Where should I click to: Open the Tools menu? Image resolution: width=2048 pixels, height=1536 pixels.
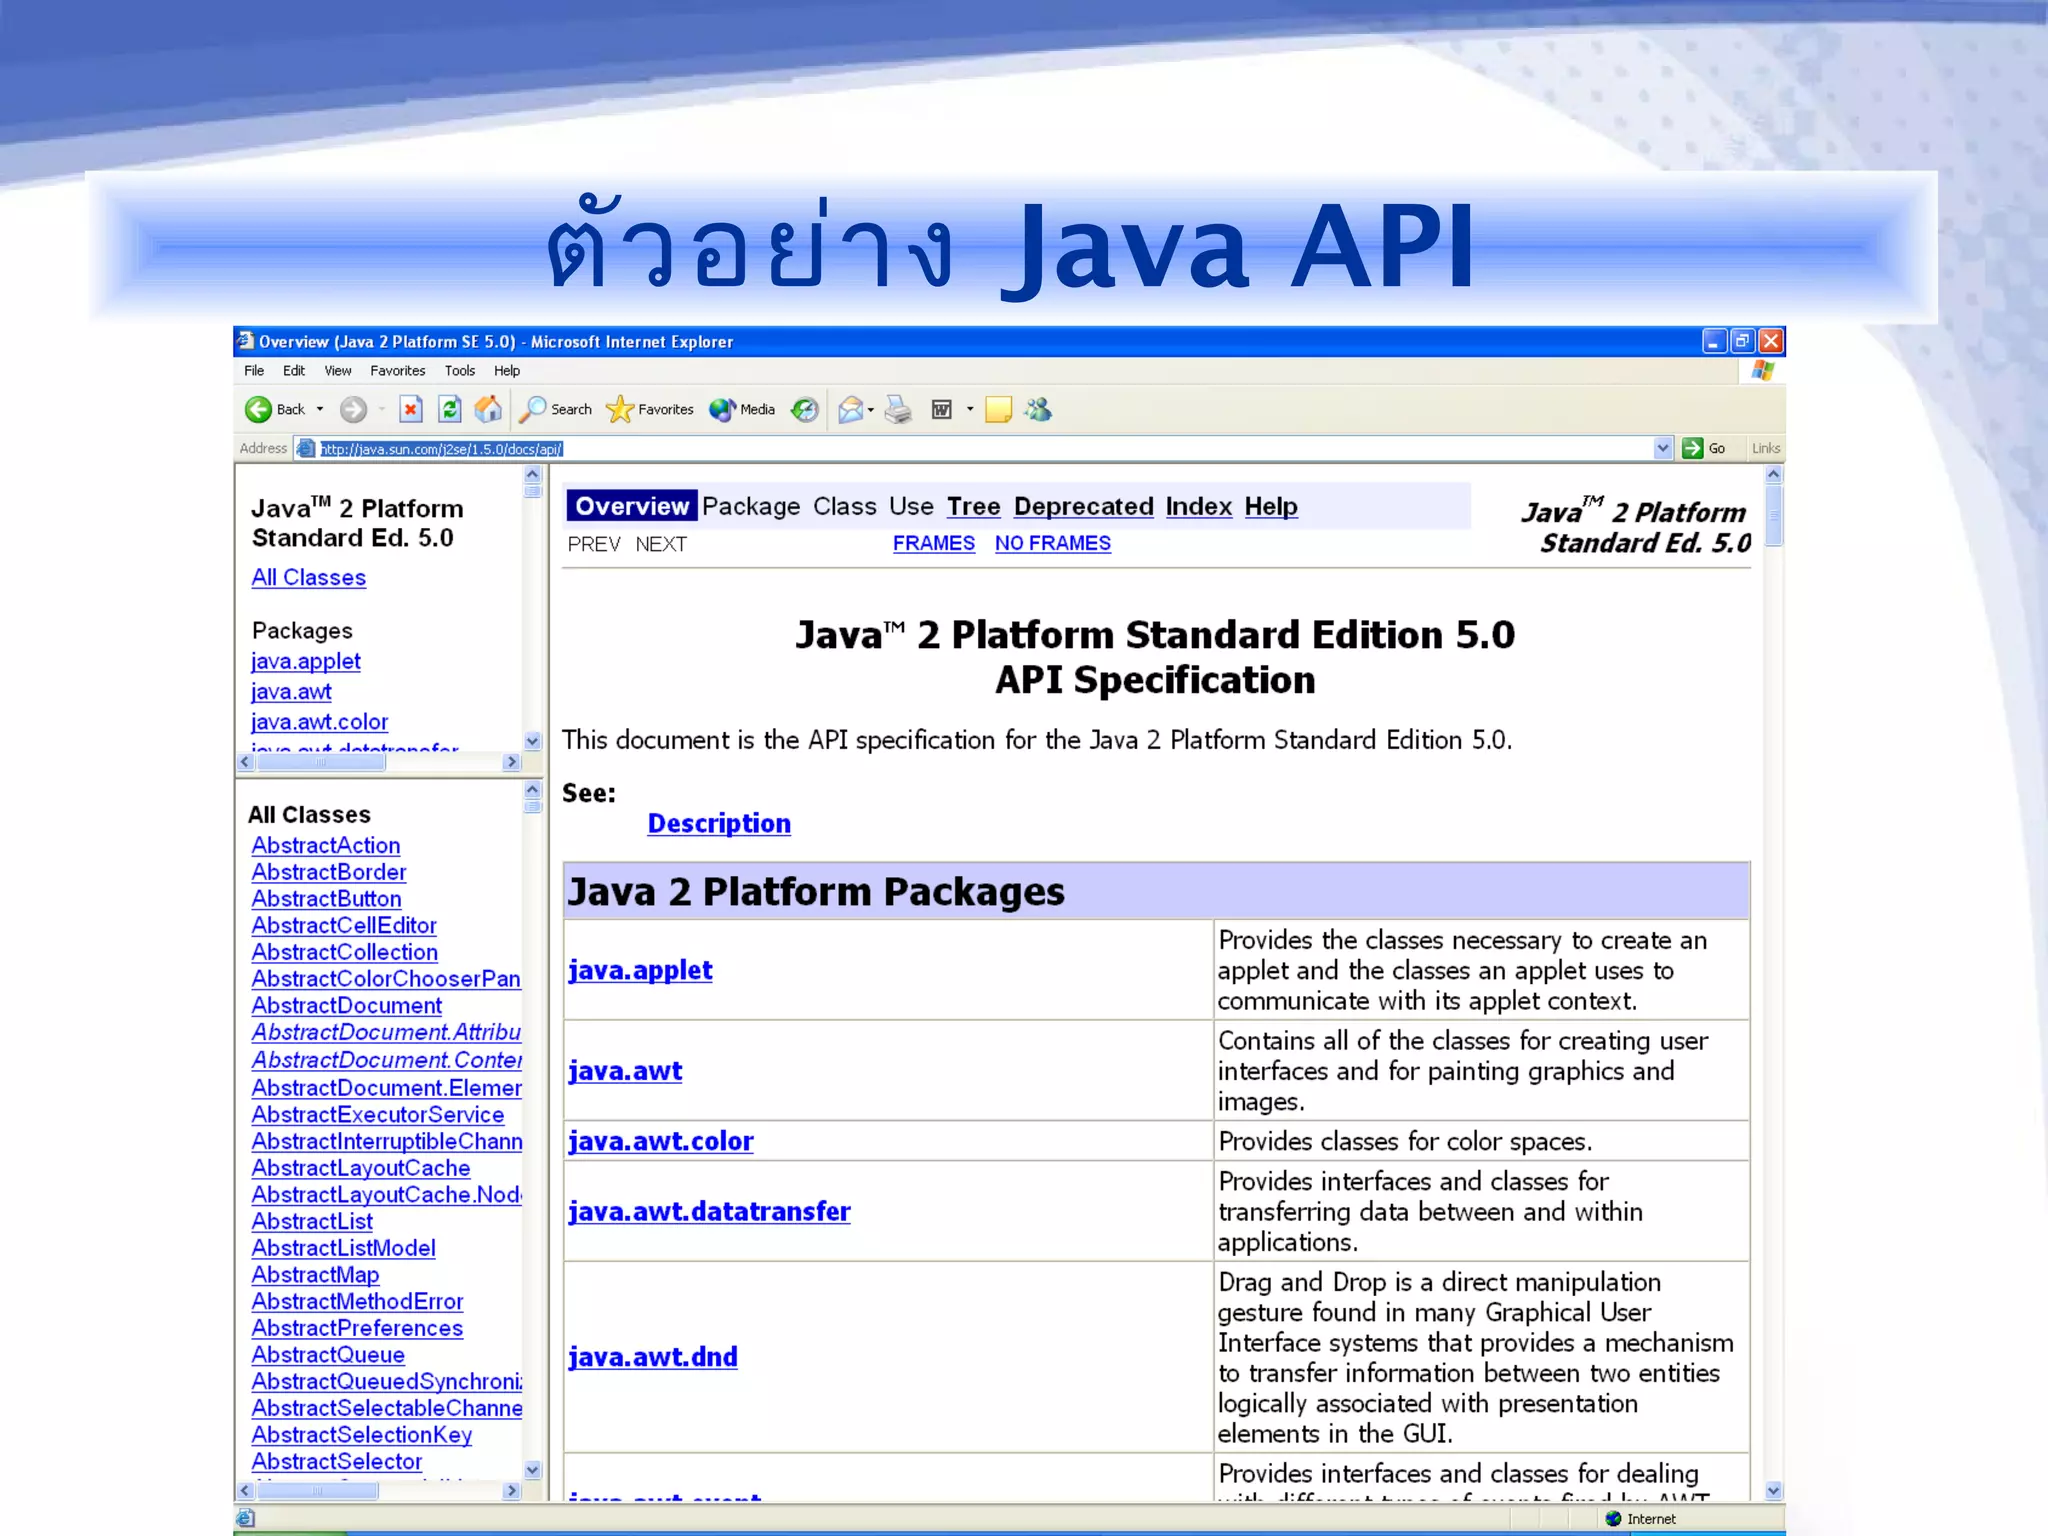click(460, 370)
